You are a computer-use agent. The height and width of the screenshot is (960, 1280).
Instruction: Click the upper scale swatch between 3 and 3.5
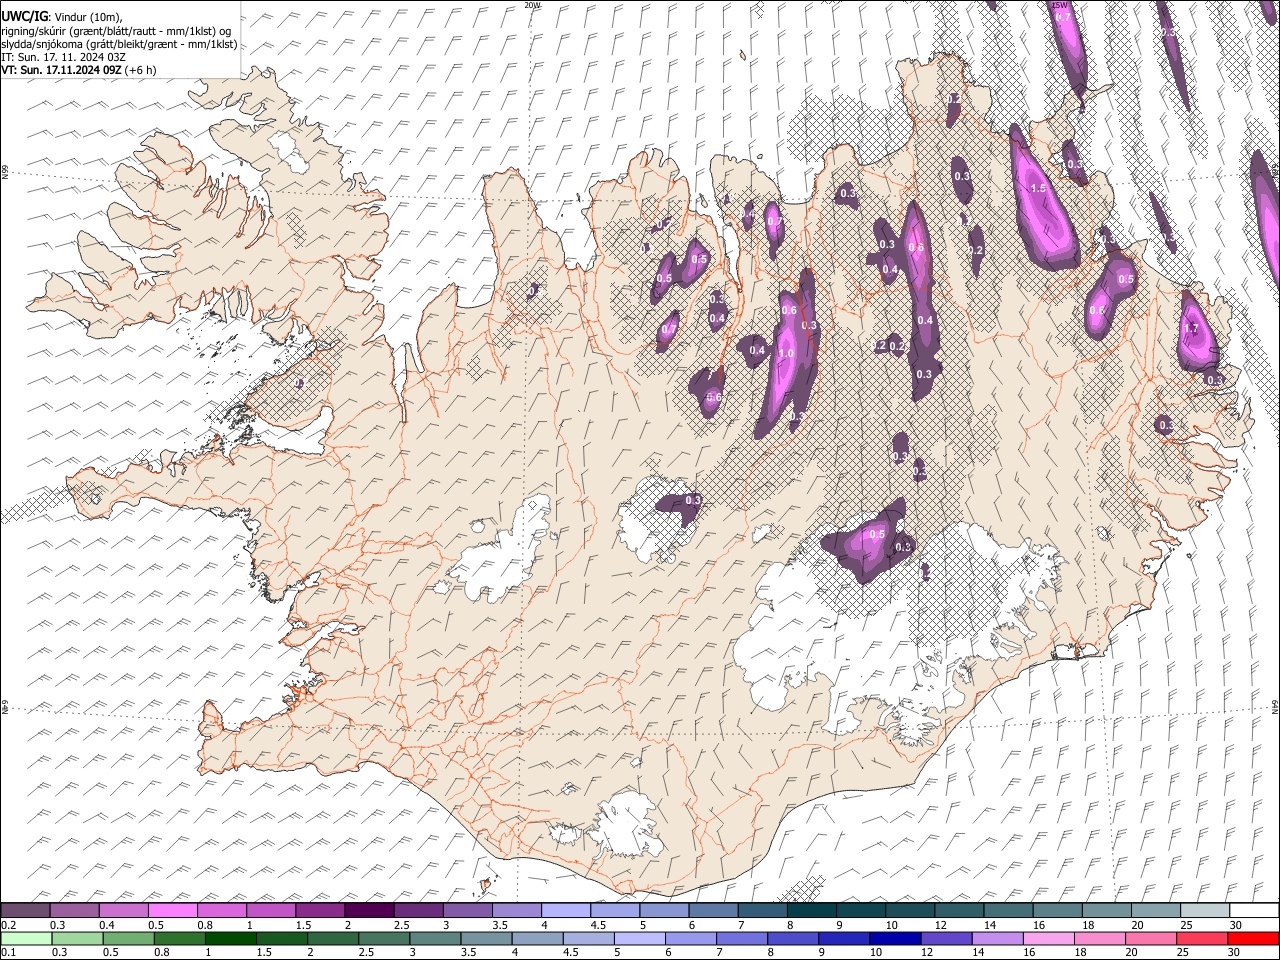coord(467,911)
